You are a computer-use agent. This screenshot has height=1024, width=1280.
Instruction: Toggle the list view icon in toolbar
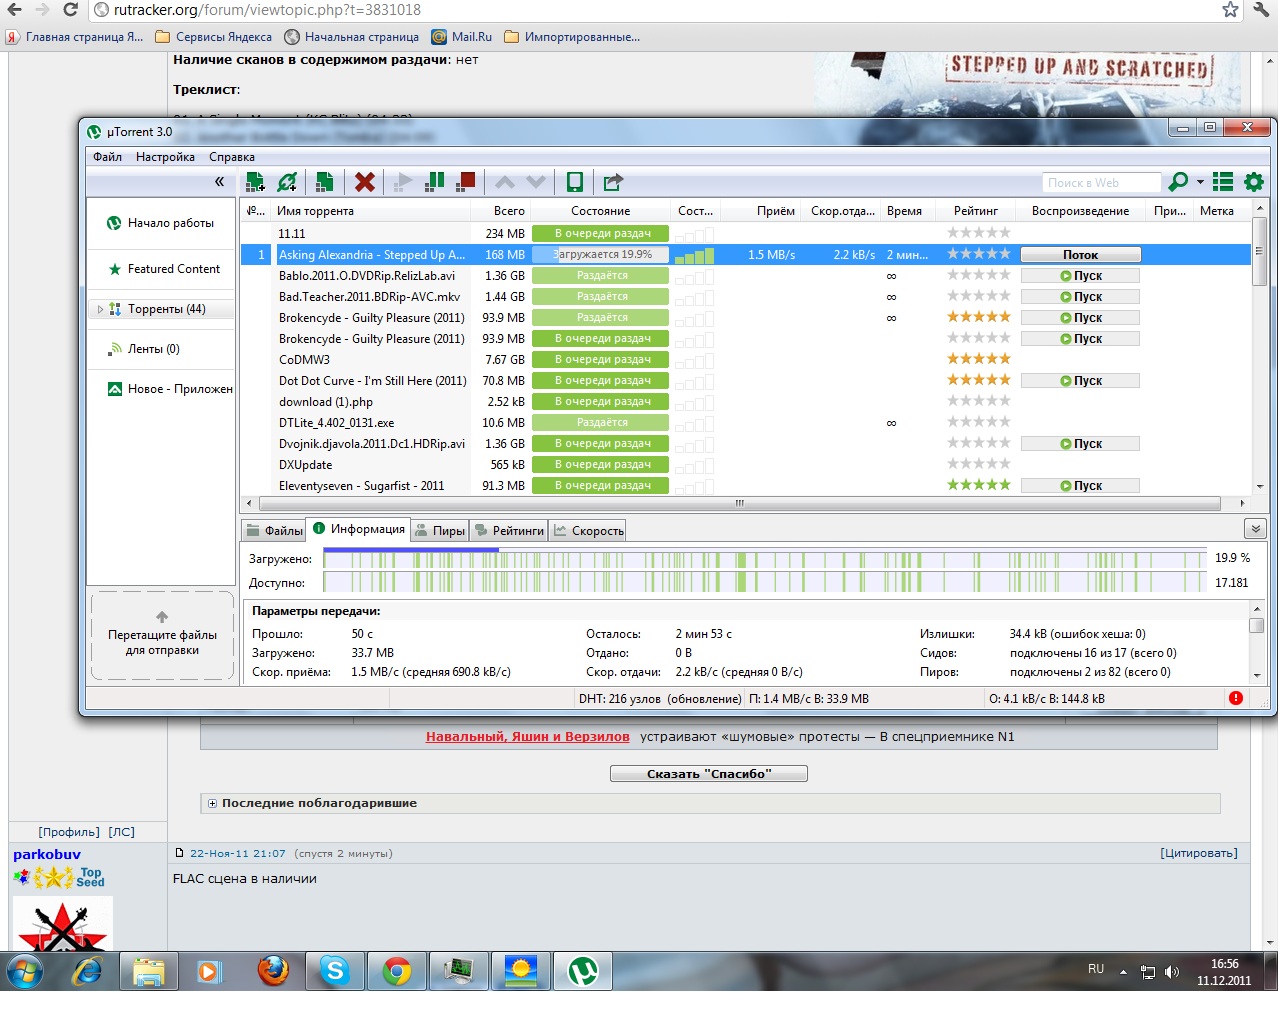pyautogui.click(x=1222, y=182)
